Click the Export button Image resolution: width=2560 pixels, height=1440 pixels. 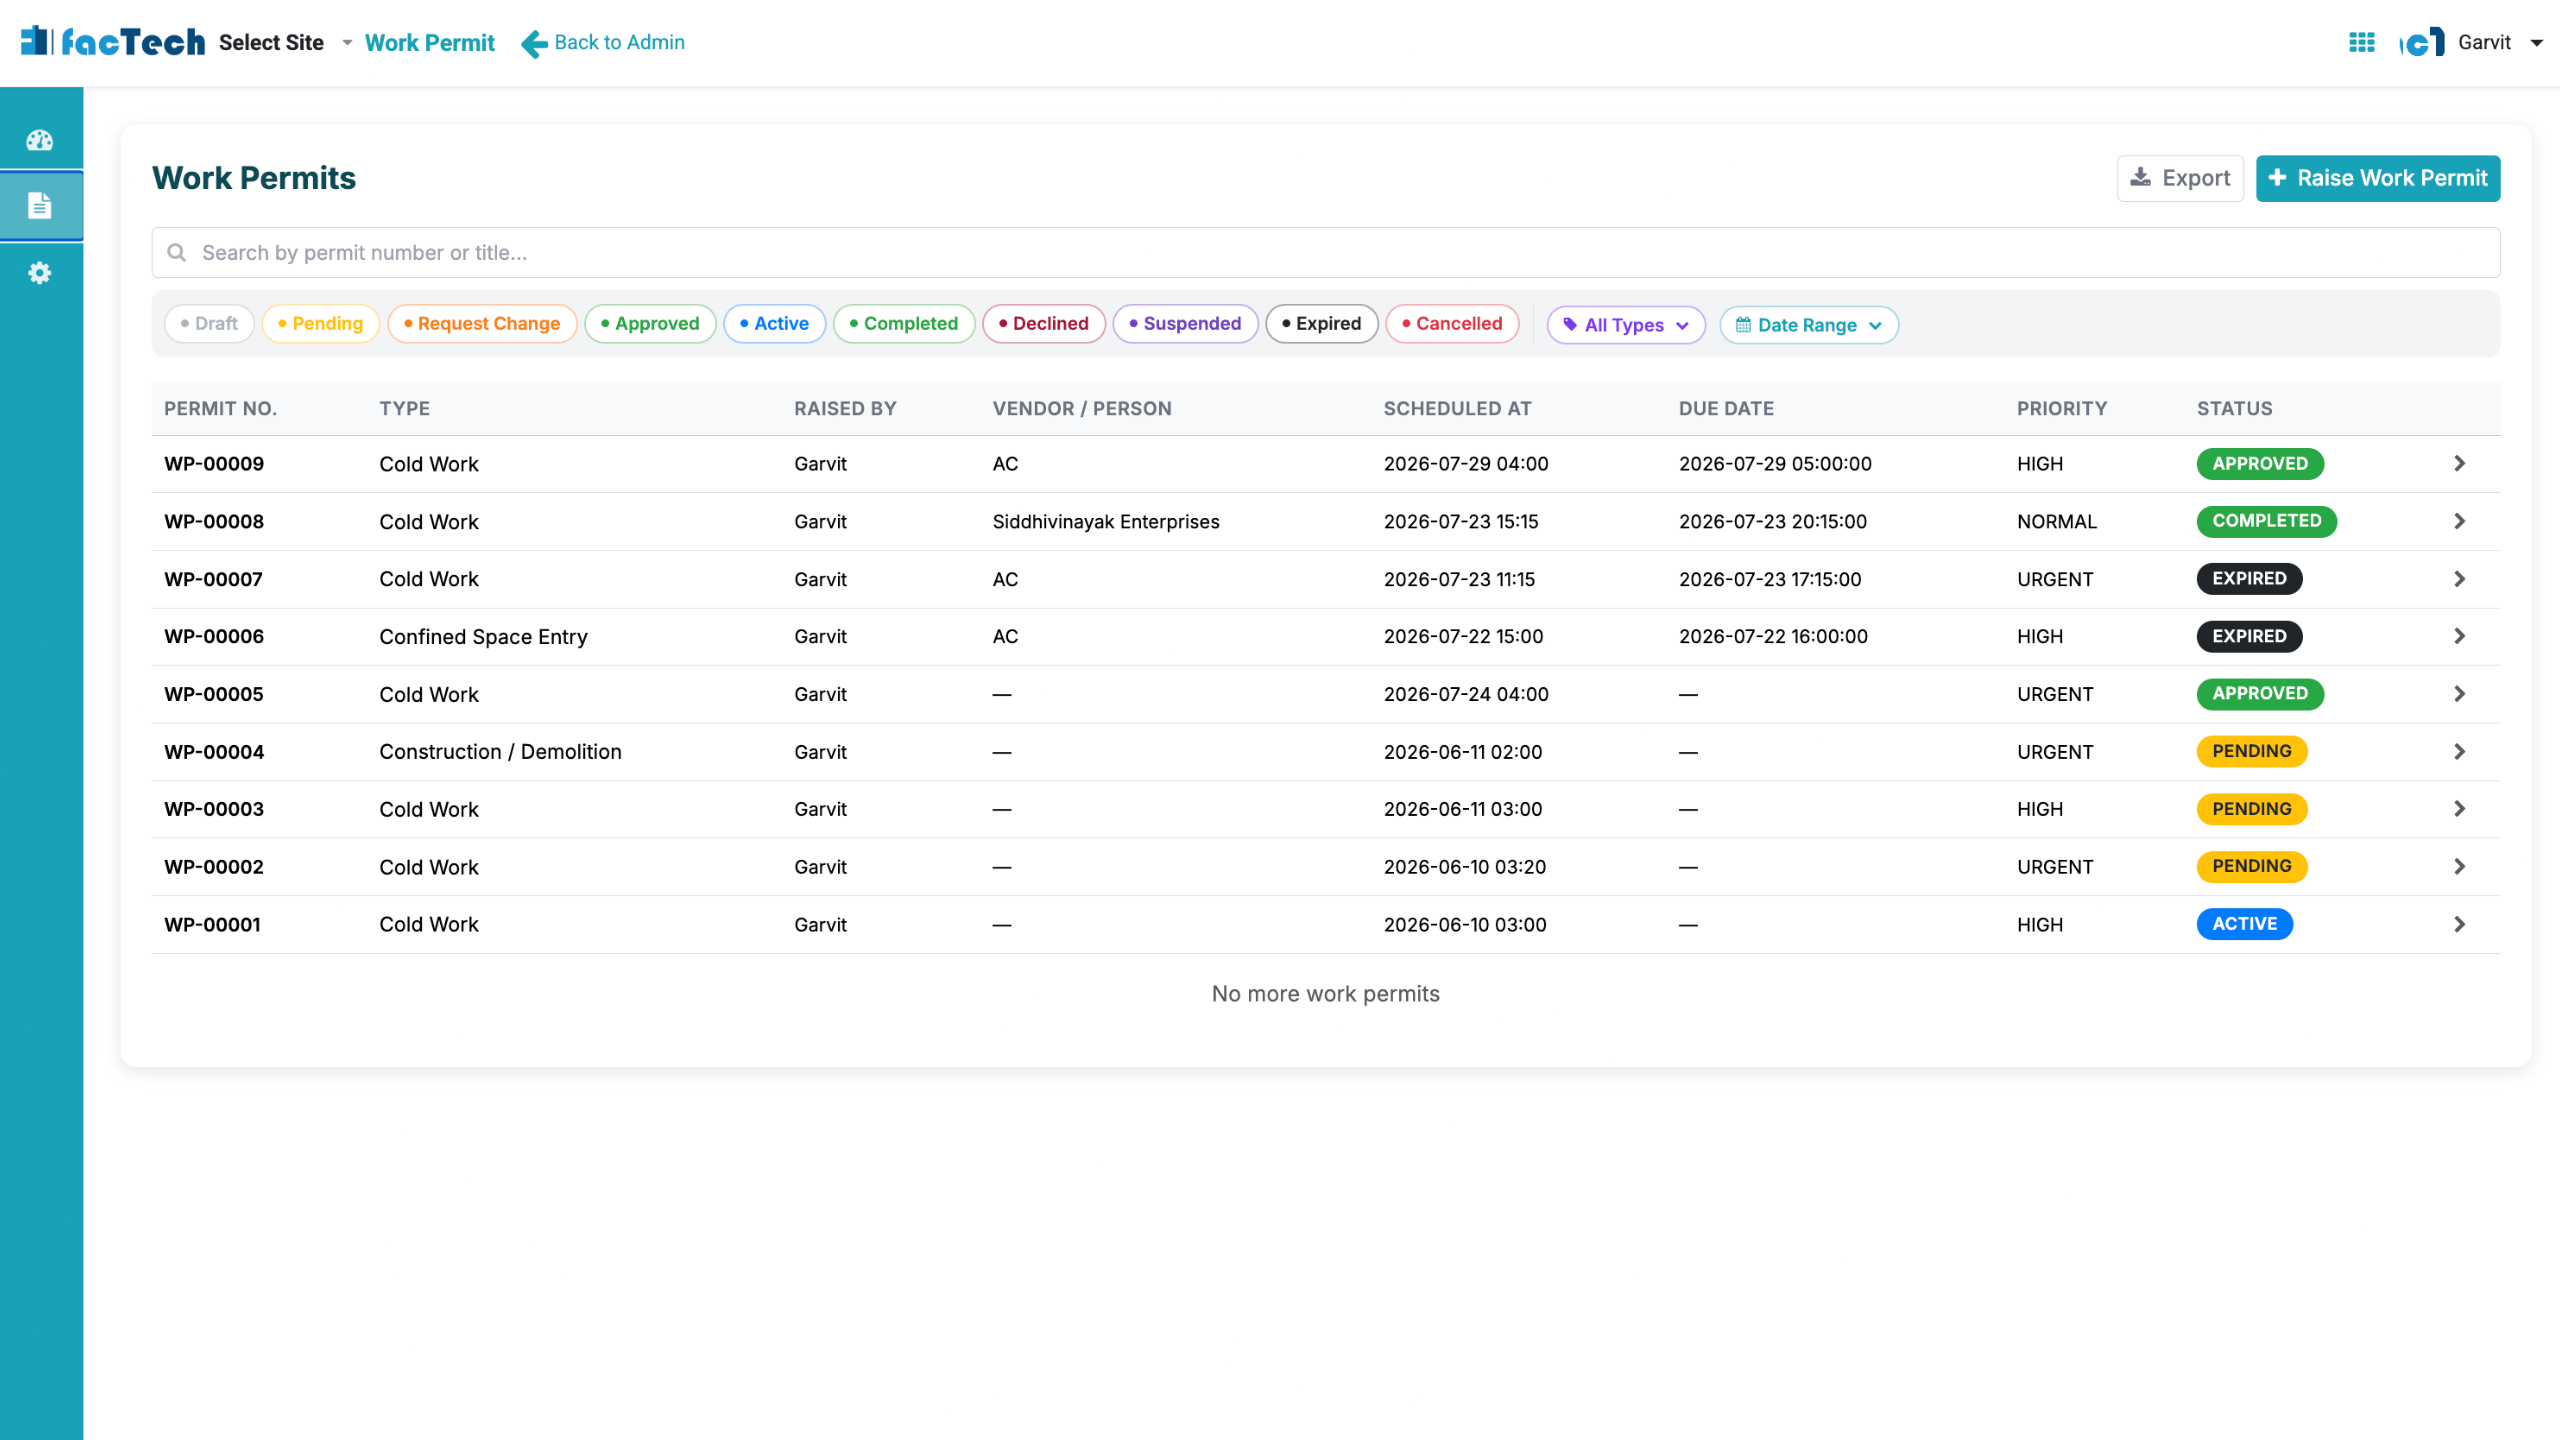click(x=2180, y=178)
